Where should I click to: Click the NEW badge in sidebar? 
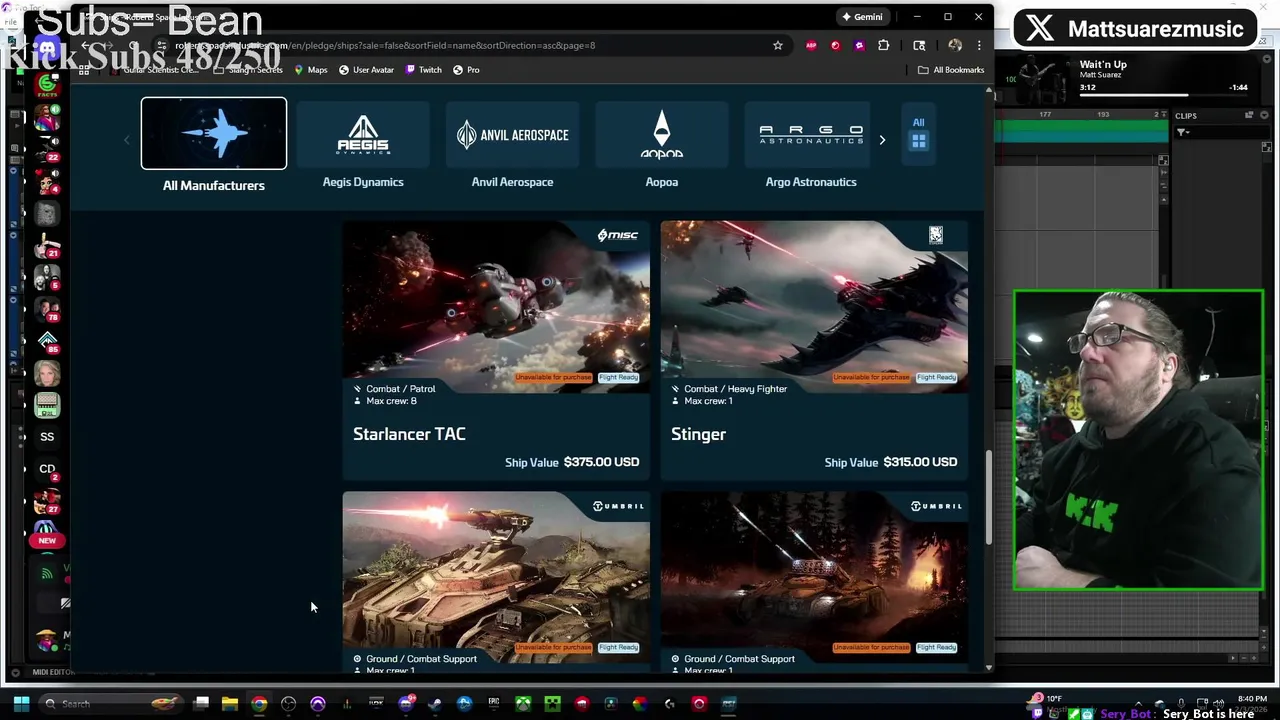coord(47,541)
